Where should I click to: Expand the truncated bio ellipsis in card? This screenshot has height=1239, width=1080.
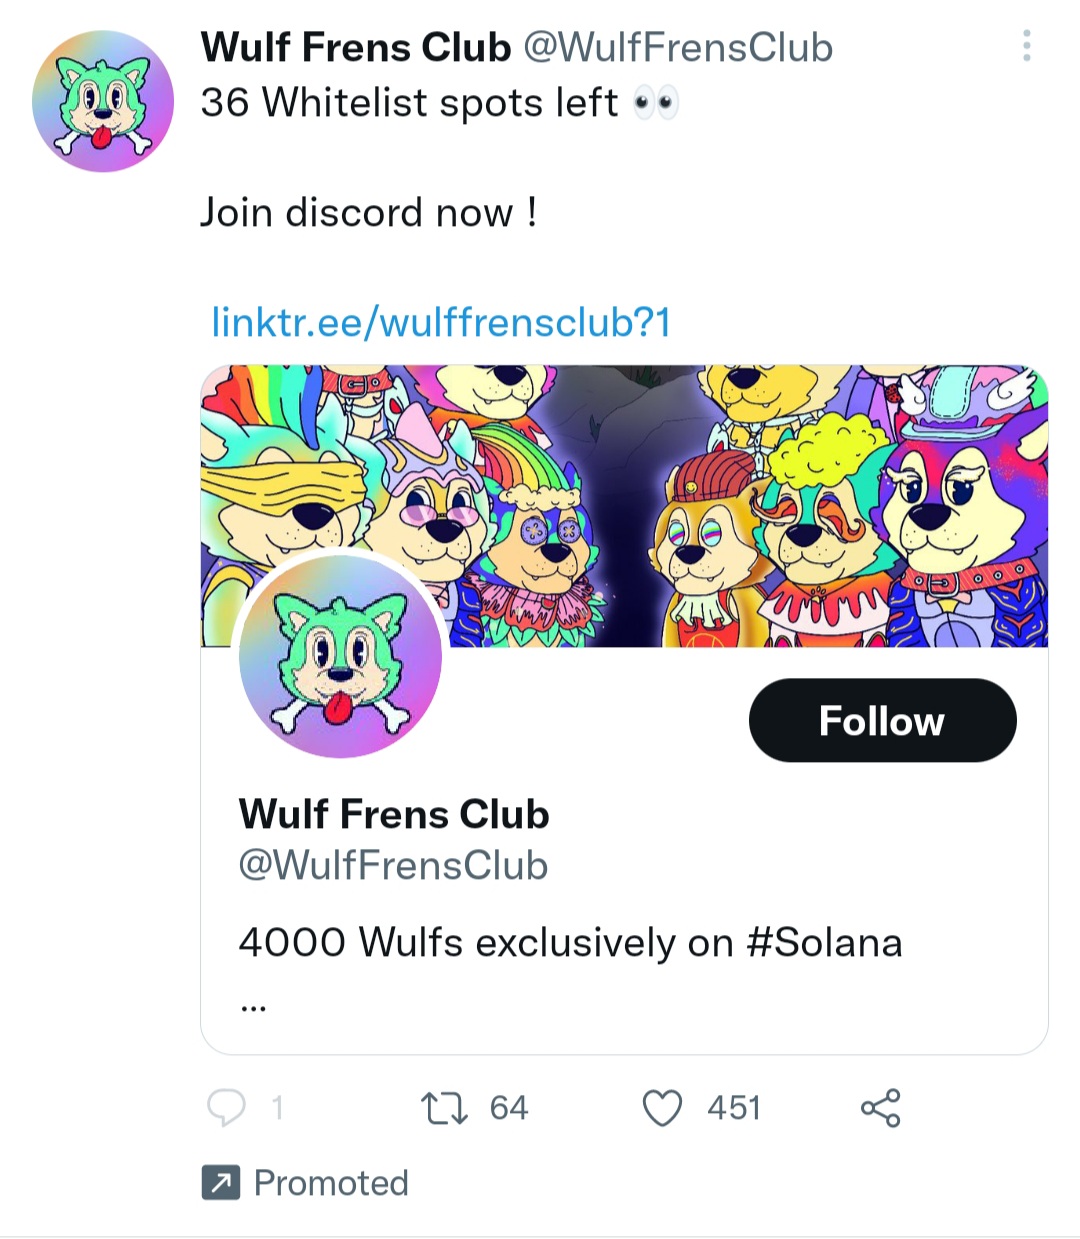253,1005
